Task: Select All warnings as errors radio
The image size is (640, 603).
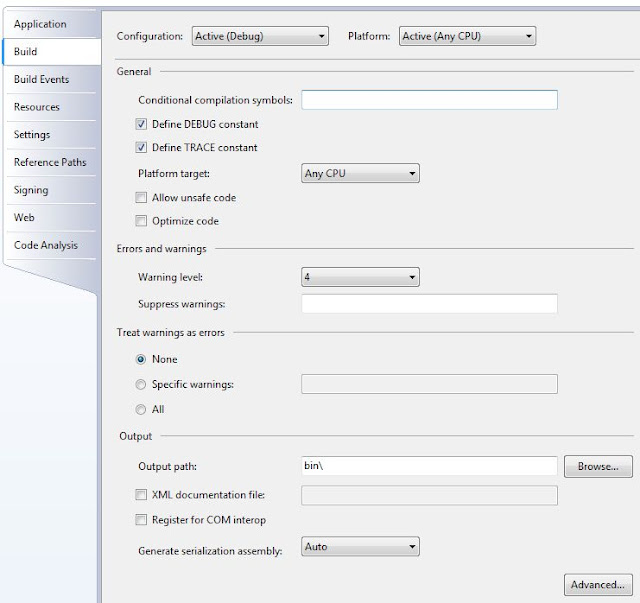Action: 140,409
